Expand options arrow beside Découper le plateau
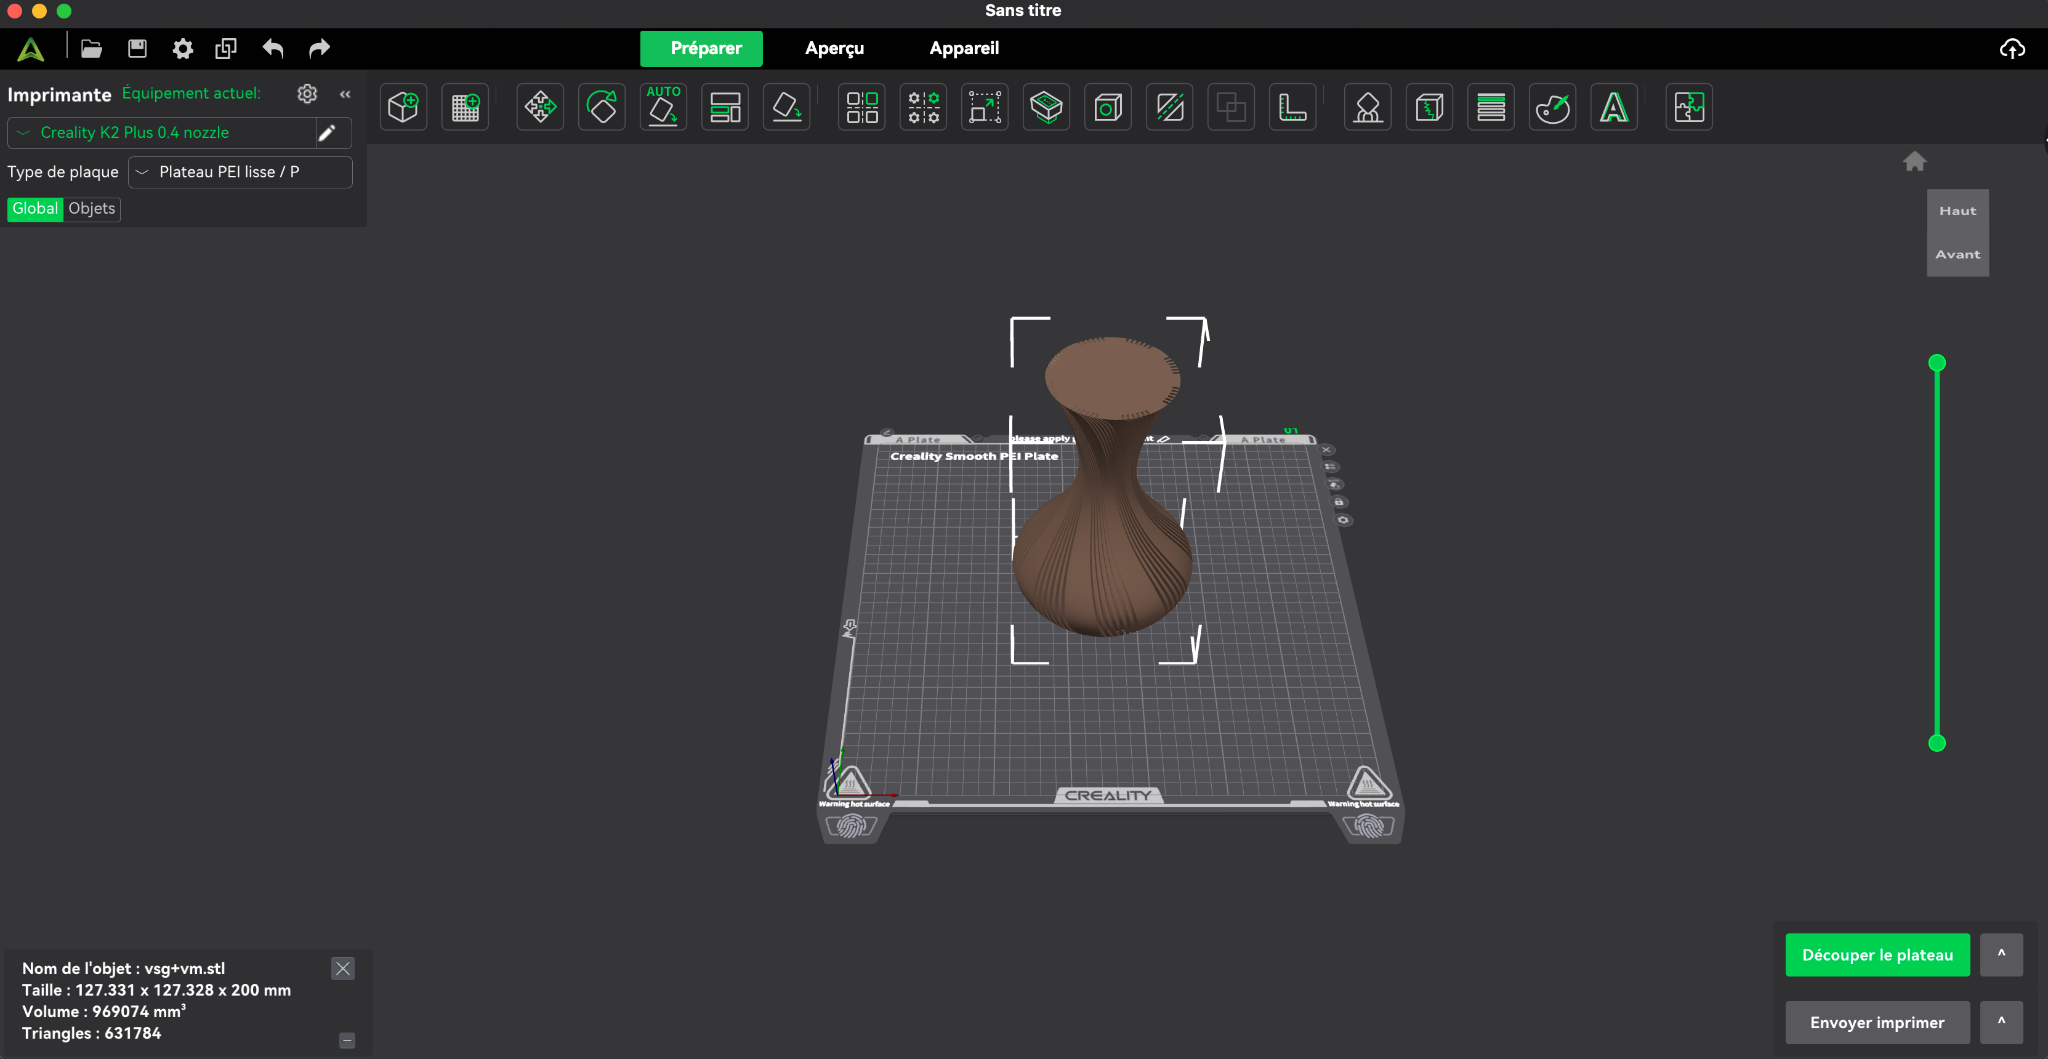 (x=2001, y=954)
